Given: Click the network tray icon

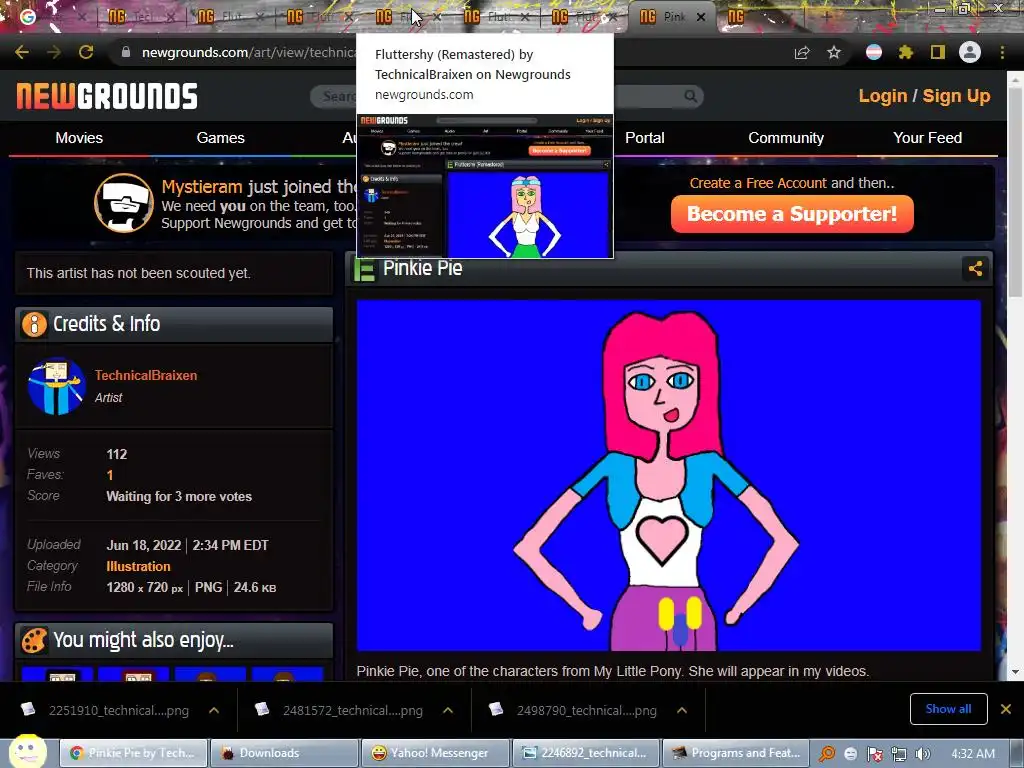Looking at the screenshot, I should 899,754.
